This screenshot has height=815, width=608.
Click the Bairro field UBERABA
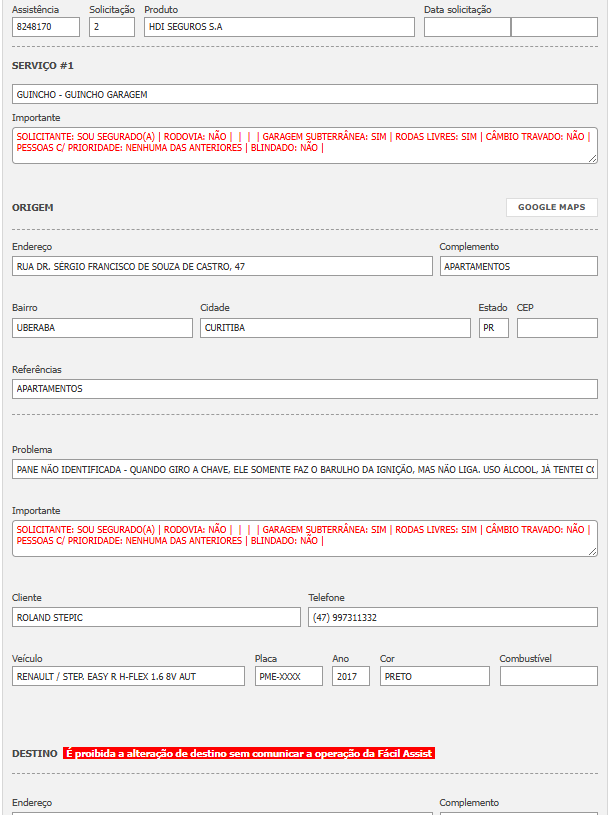pyautogui.click(x=102, y=328)
